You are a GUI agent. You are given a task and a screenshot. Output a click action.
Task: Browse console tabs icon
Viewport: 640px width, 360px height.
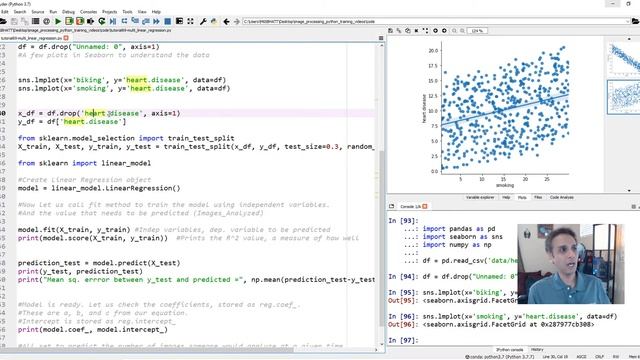pyautogui.click(x=391, y=207)
